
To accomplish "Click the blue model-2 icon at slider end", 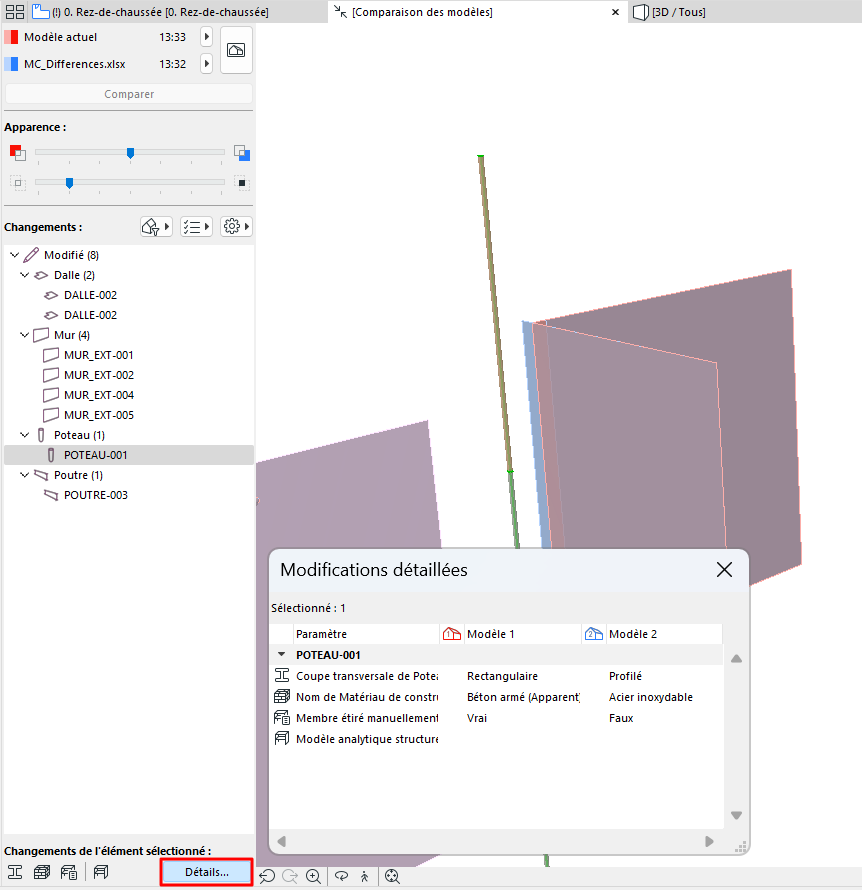I will pyautogui.click(x=242, y=153).
